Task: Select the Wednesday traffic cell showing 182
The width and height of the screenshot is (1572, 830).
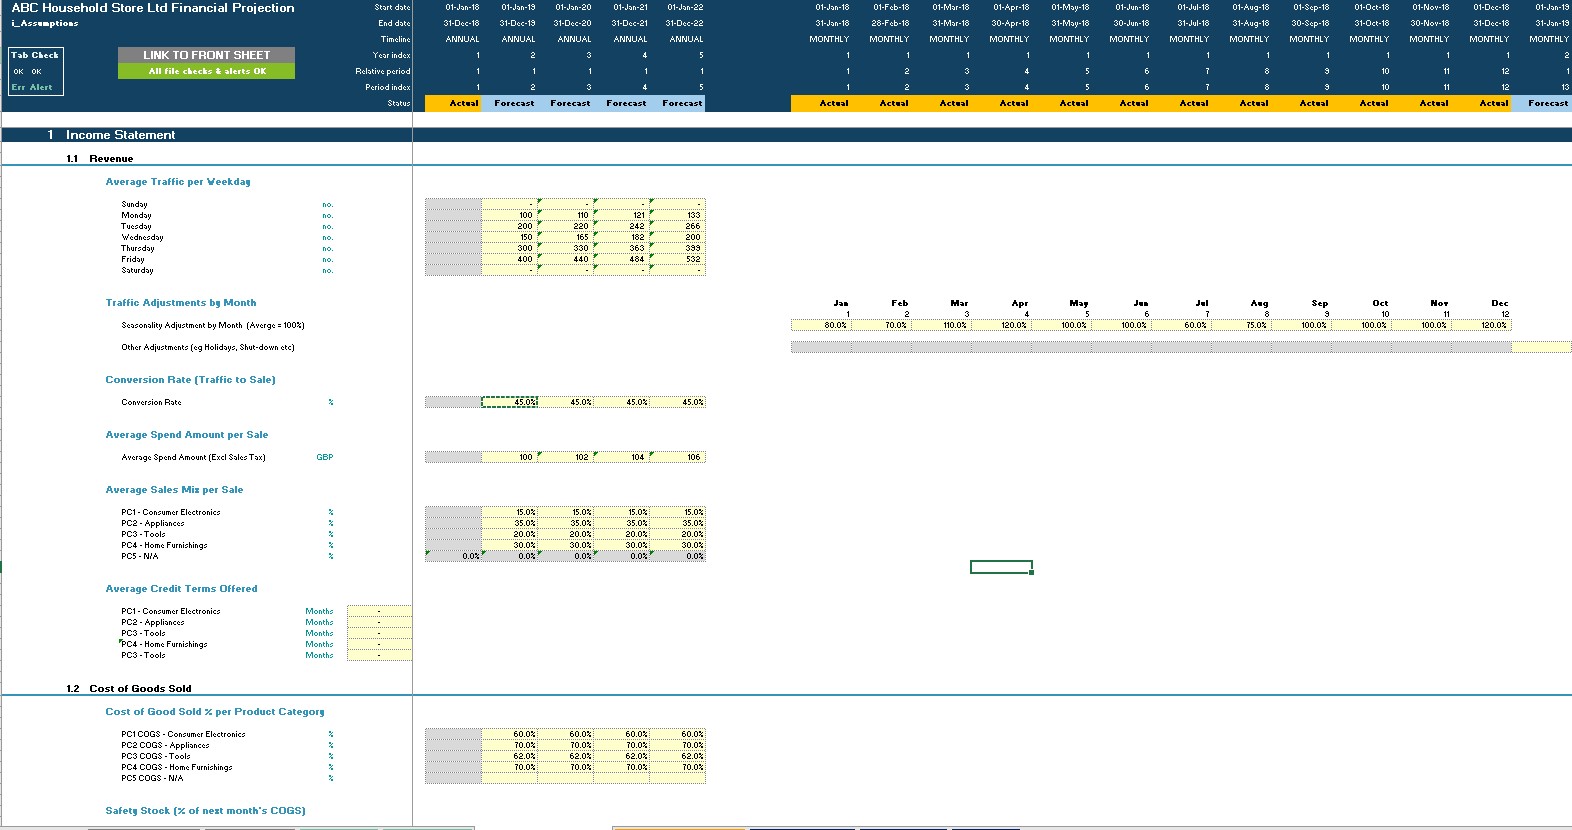Action: 622,237
